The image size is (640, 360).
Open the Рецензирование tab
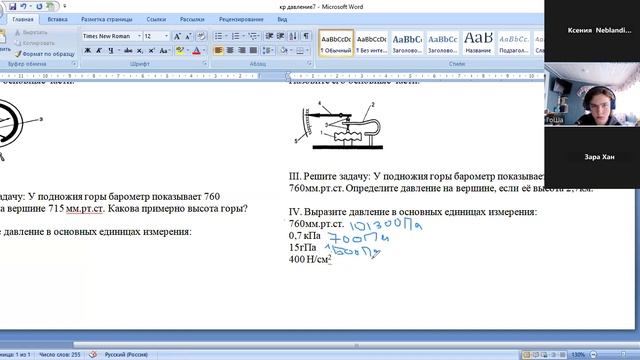click(241, 19)
